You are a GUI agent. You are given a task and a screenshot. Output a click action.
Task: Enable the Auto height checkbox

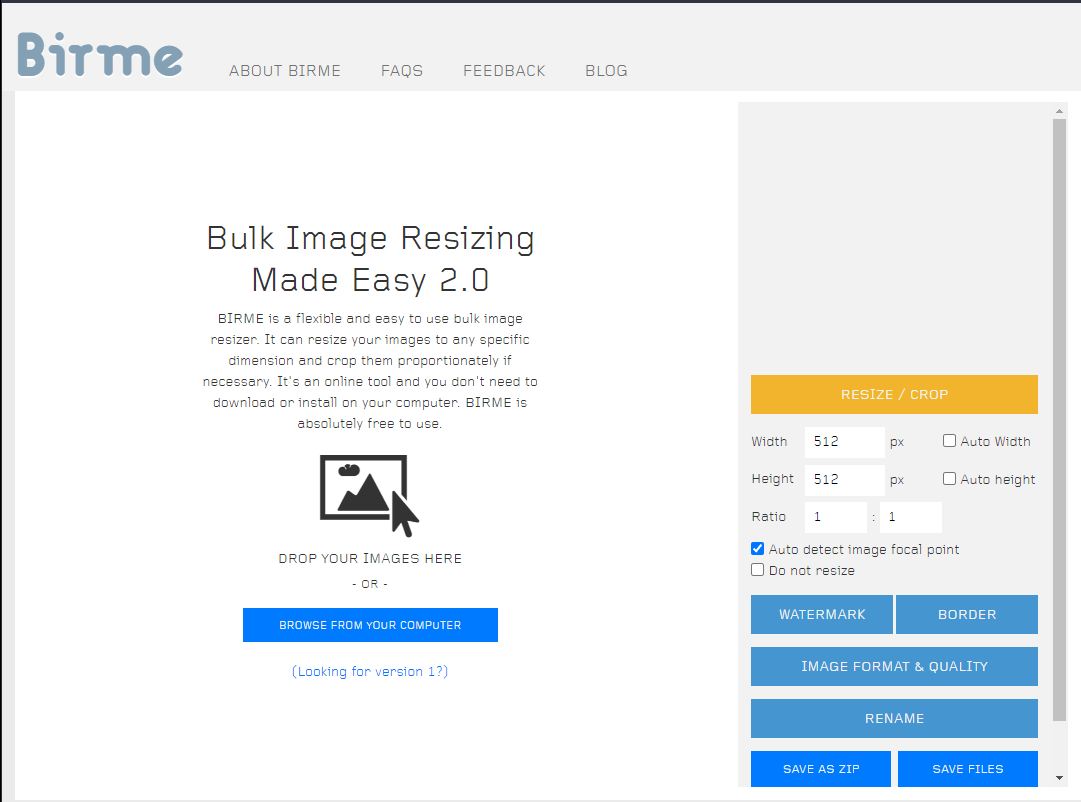[949, 479]
